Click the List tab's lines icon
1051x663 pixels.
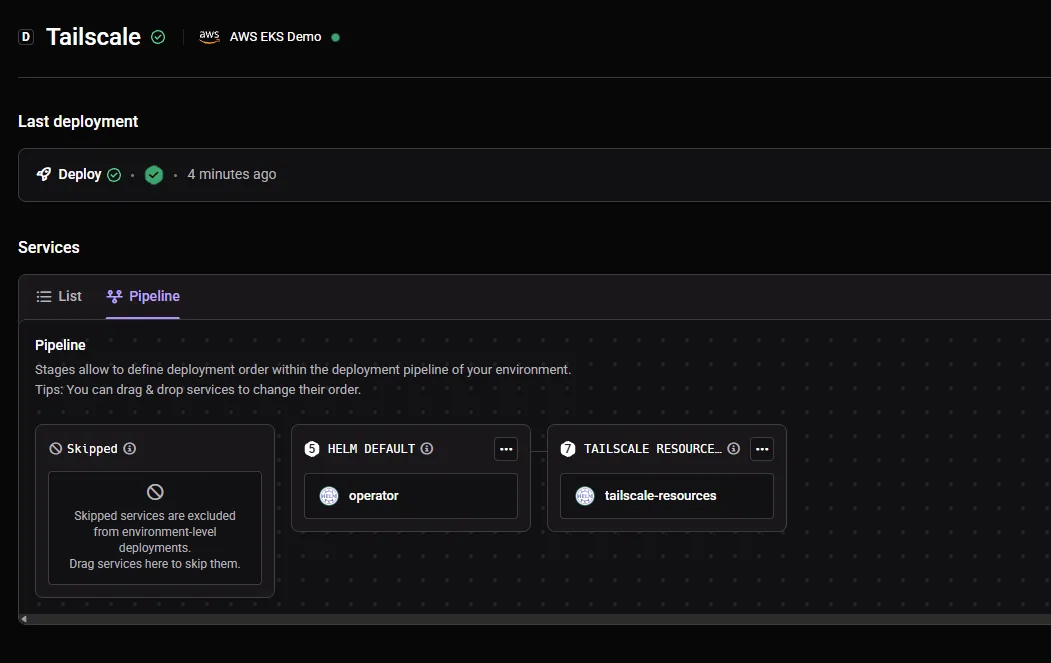tap(44, 296)
